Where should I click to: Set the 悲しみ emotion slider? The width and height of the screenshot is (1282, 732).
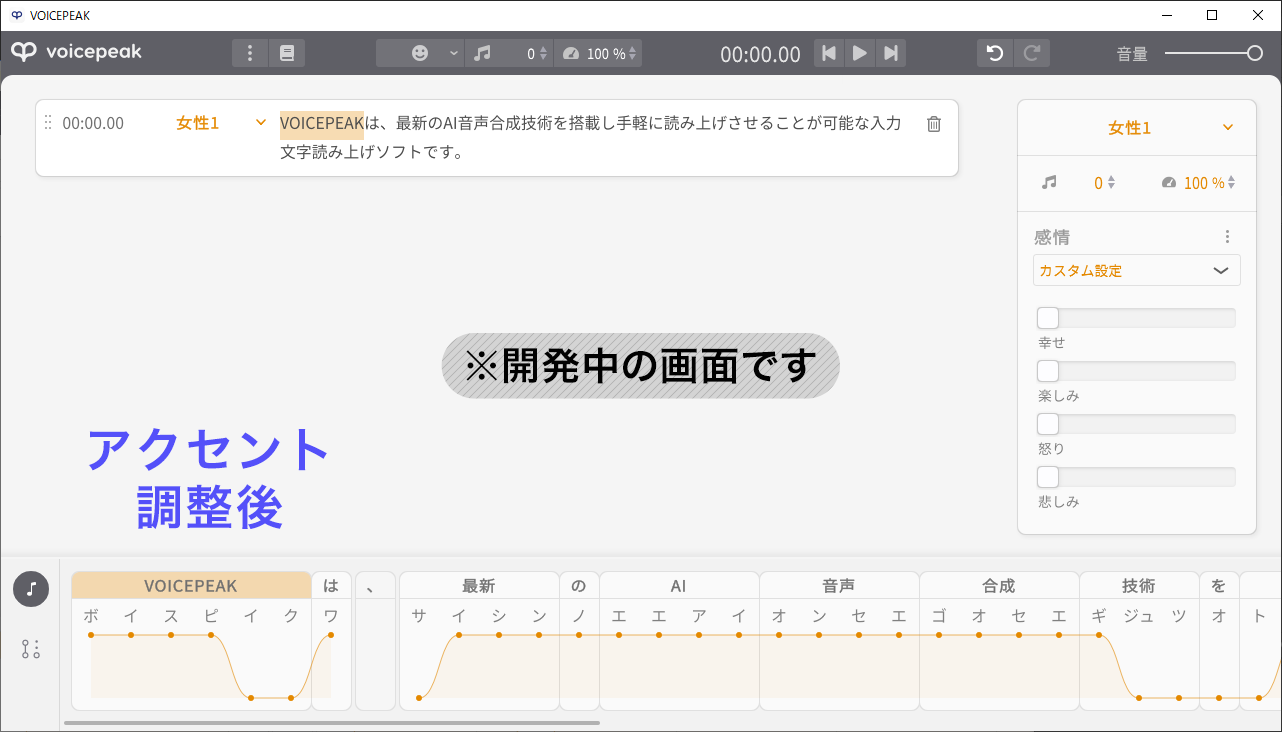point(1137,477)
